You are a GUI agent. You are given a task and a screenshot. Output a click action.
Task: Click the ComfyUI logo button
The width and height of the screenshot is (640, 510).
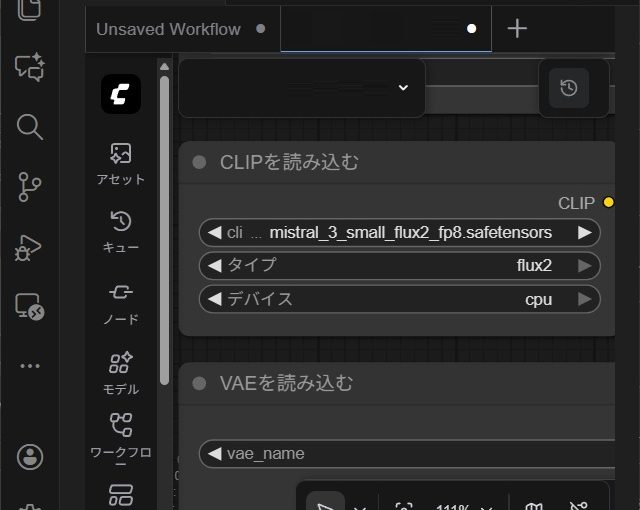121,94
